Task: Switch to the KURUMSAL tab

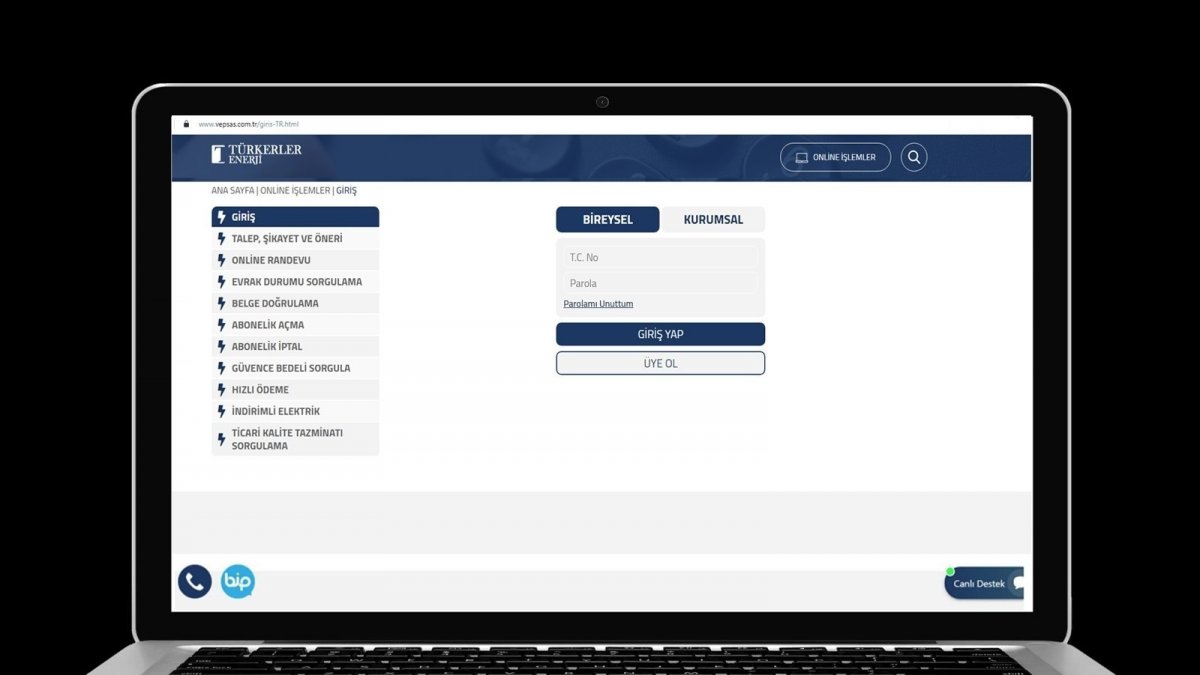Action: [x=714, y=219]
